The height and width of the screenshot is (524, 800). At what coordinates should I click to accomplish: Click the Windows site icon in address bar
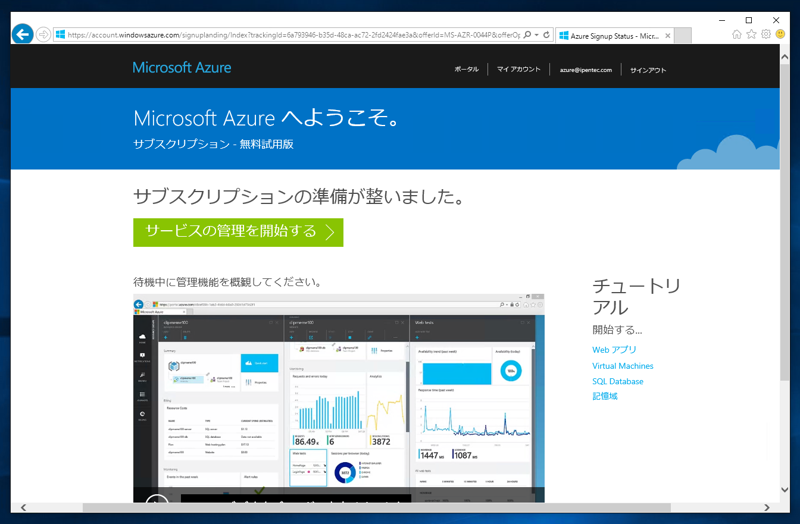(60, 35)
